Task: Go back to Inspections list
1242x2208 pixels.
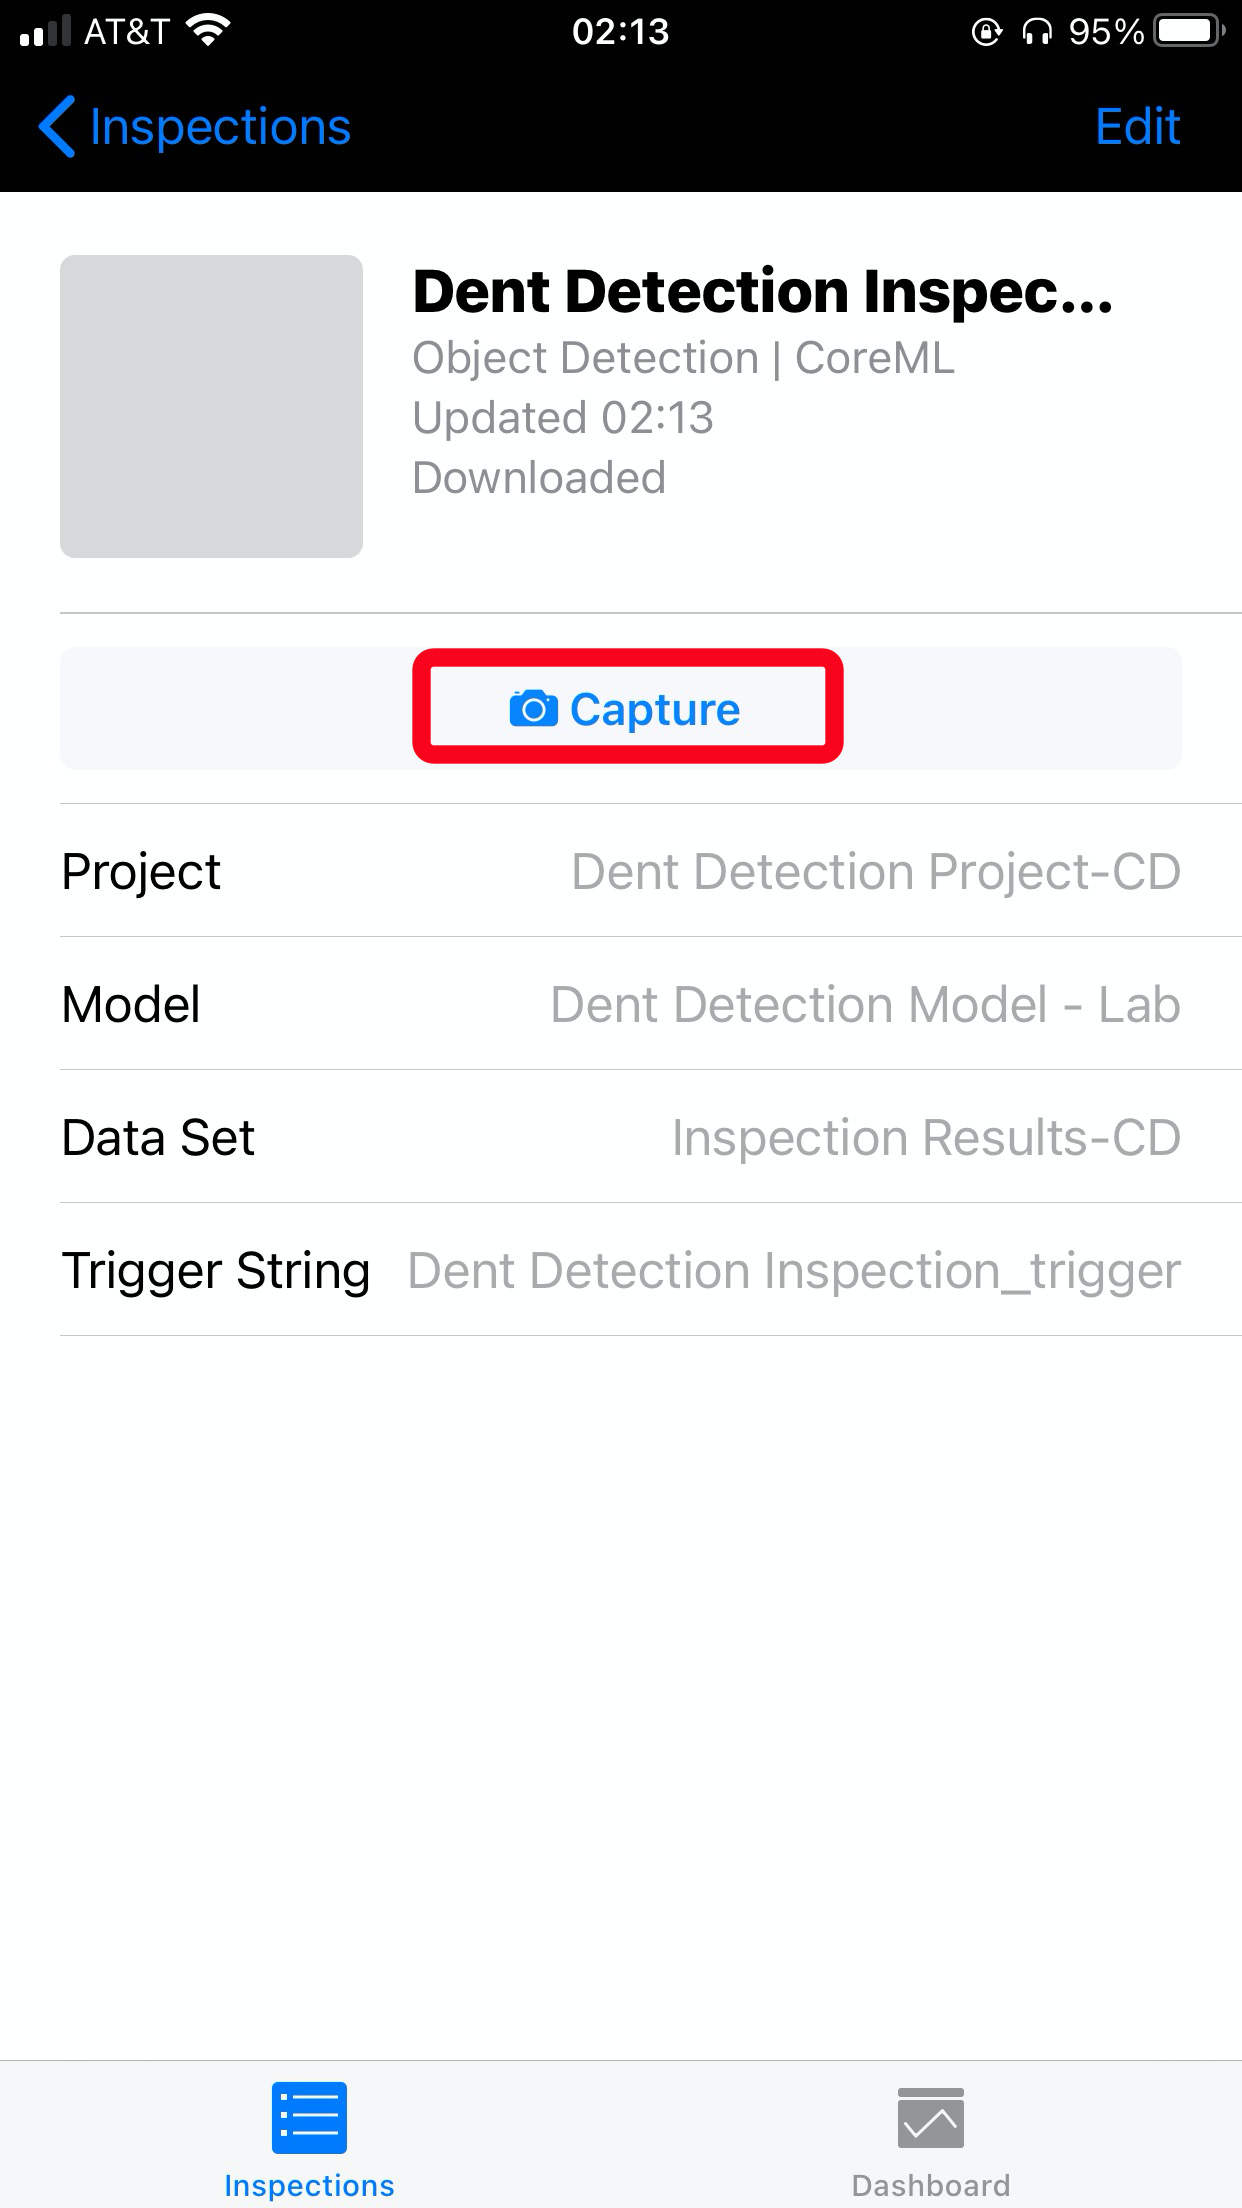Action: click(x=195, y=127)
